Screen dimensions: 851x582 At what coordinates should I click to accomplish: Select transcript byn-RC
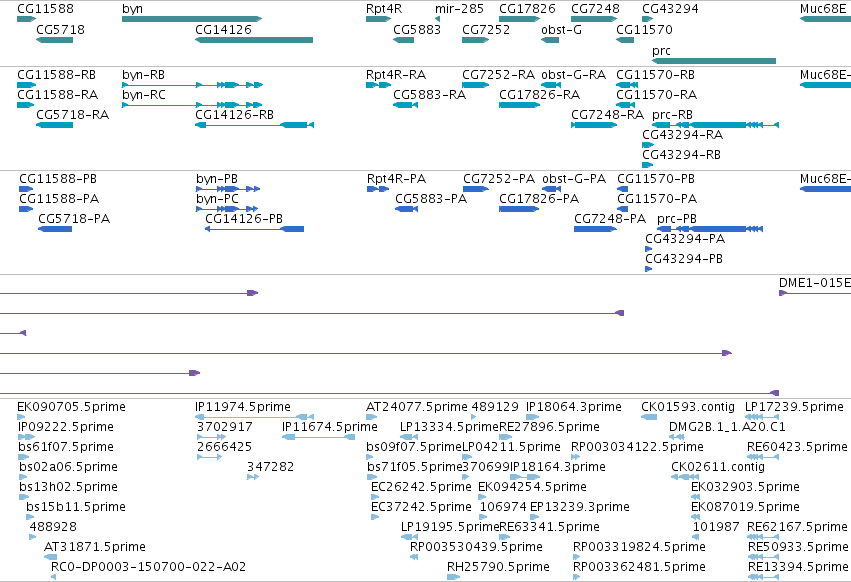point(192,105)
